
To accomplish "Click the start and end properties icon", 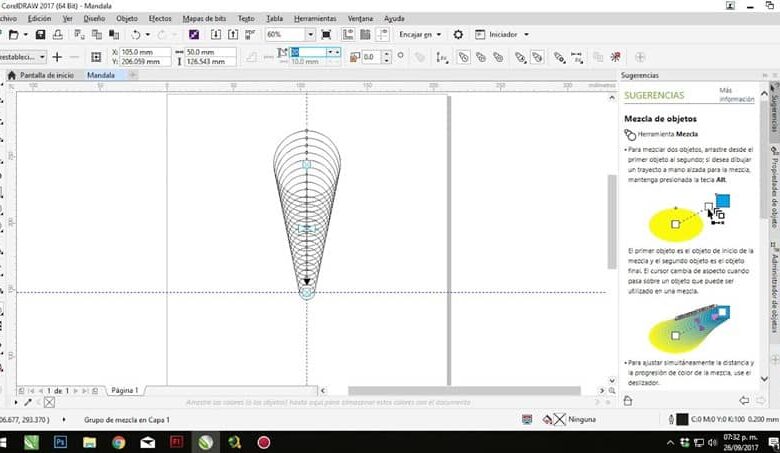I will (x=577, y=57).
